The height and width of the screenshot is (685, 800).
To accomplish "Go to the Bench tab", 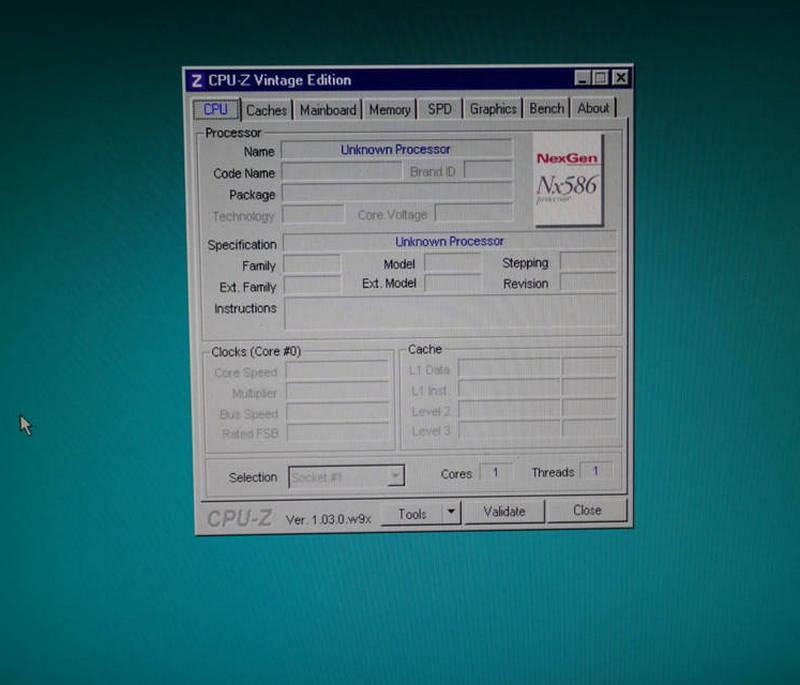I will [x=546, y=108].
